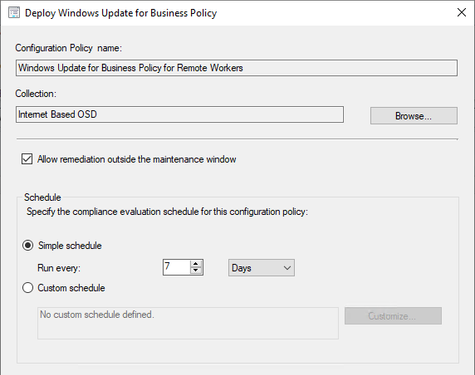Focus the Configuration Policy name text field
This screenshot has width=475, height=375.
click(x=237, y=68)
